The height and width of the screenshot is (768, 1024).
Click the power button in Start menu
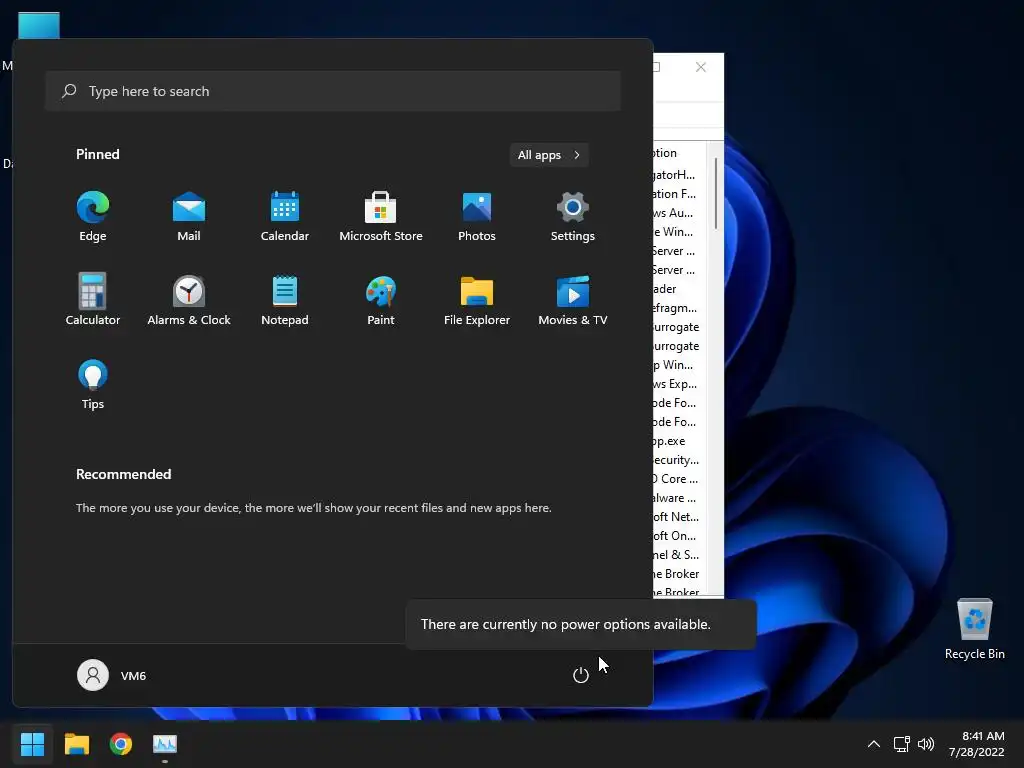(x=581, y=675)
